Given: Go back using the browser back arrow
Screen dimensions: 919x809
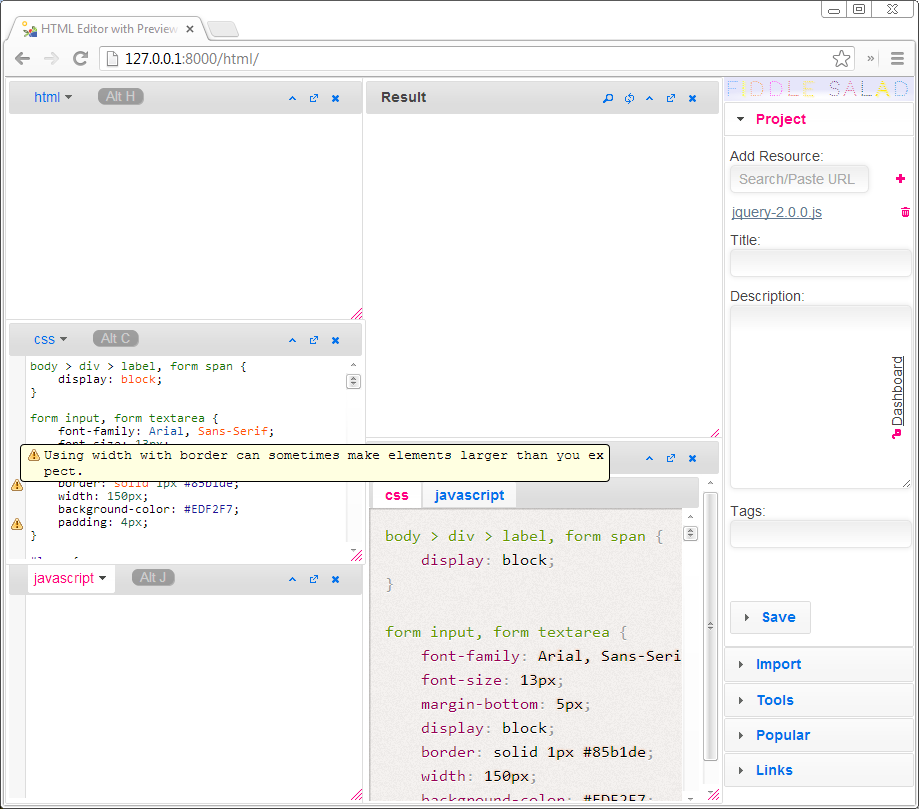Looking at the screenshot, I should (23, 59).
